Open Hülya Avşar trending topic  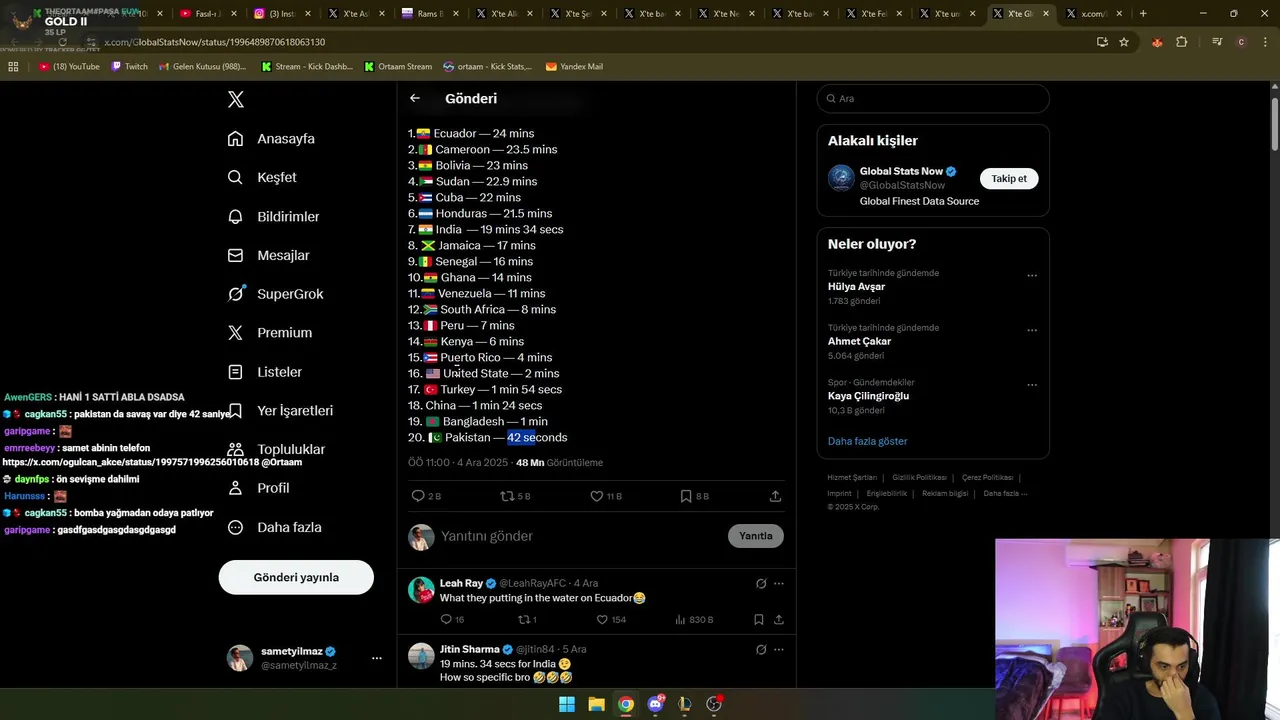[857, 287]
